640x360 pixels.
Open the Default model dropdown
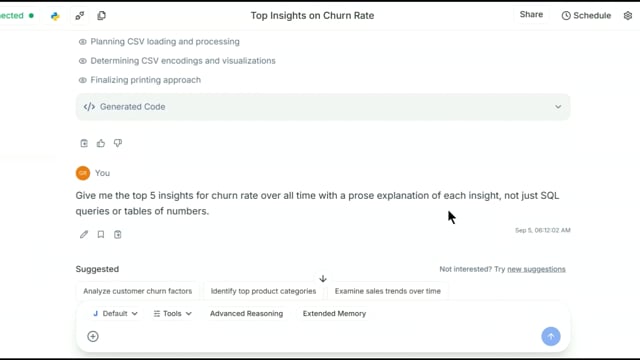pos(116,313)
